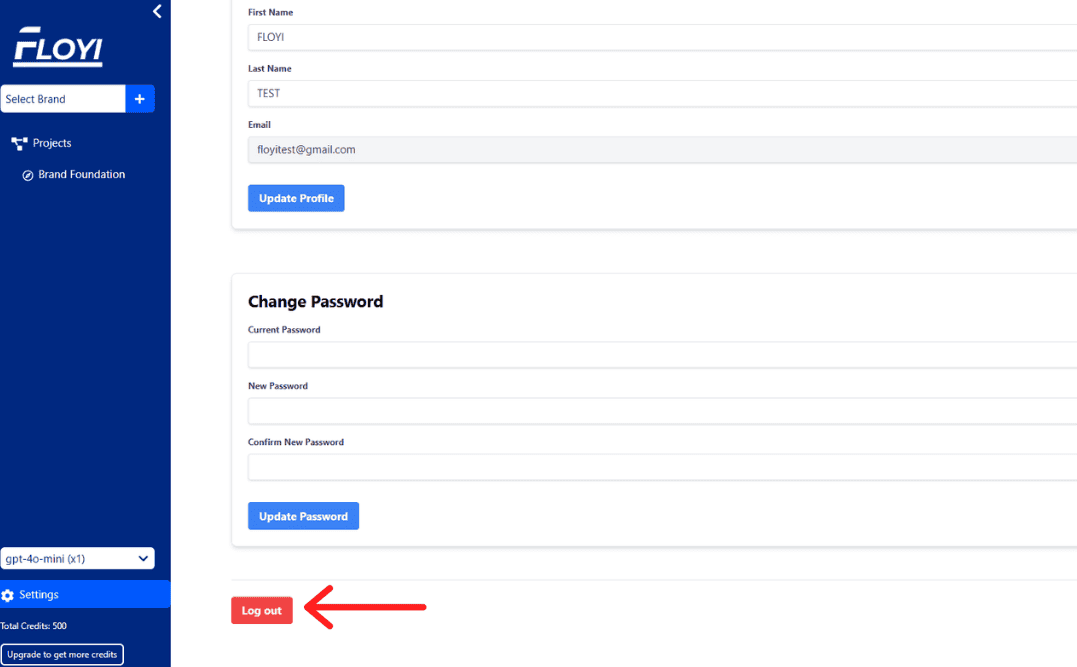Click the Projects hierarchy icon

click(x=19, y=143)
